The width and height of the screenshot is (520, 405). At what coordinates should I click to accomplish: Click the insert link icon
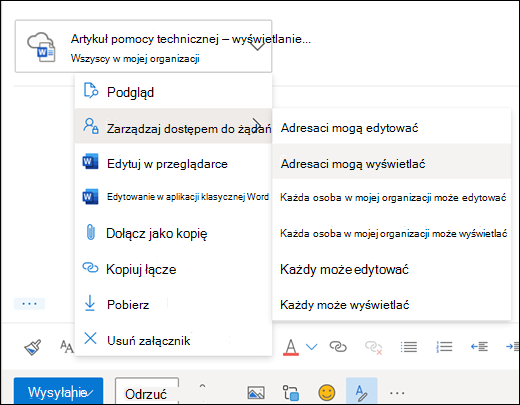coord(338,347)
